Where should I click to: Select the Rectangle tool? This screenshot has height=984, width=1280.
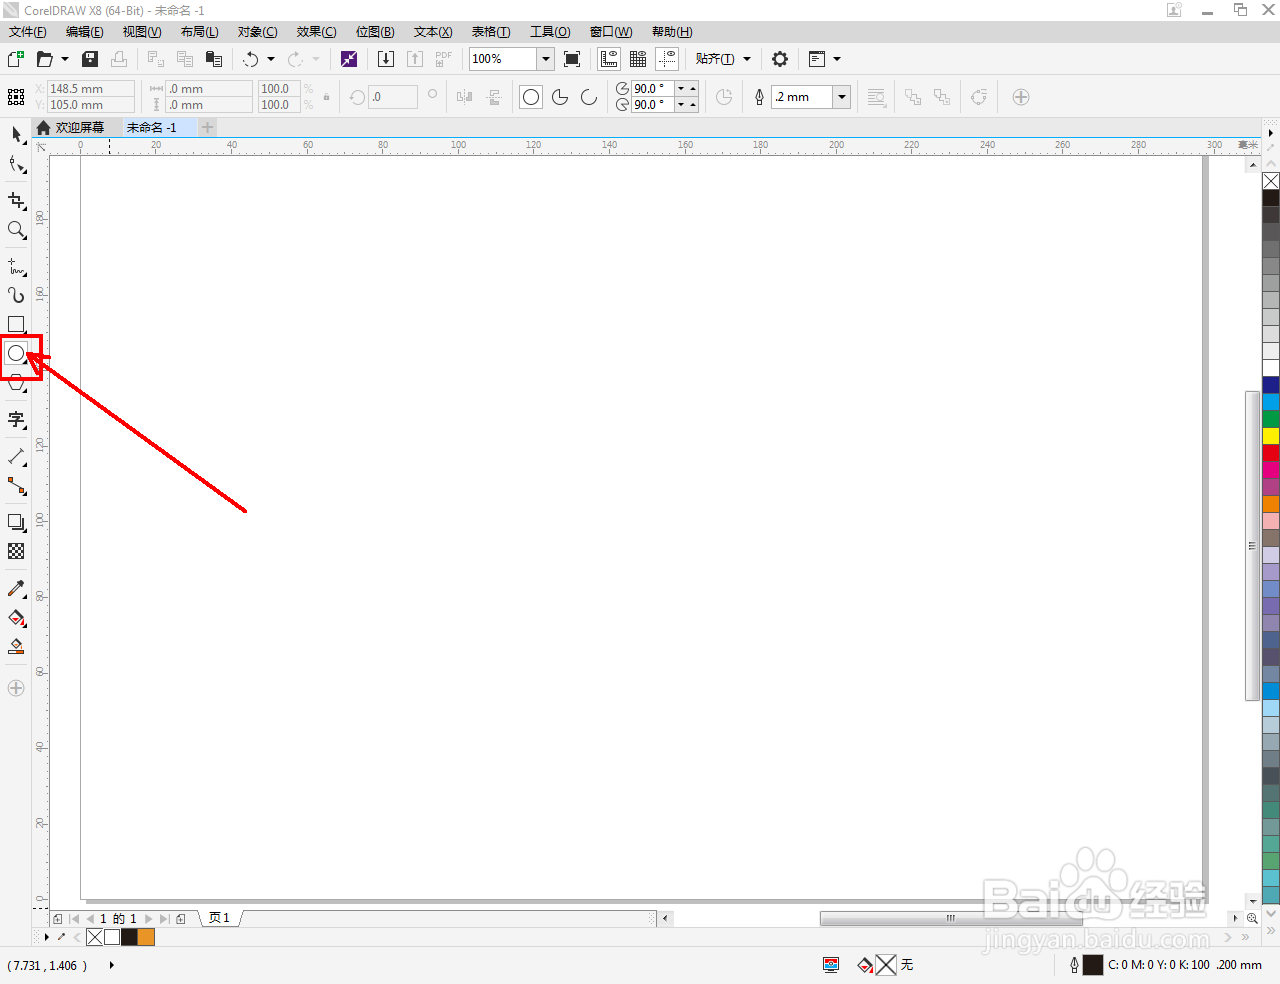[x=16, y=324]
